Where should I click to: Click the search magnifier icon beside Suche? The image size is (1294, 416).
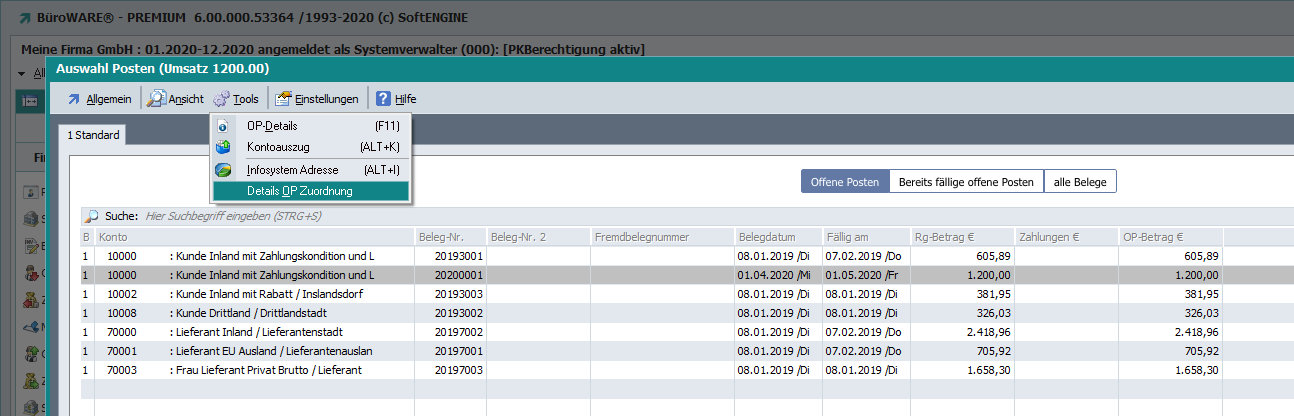92,216
